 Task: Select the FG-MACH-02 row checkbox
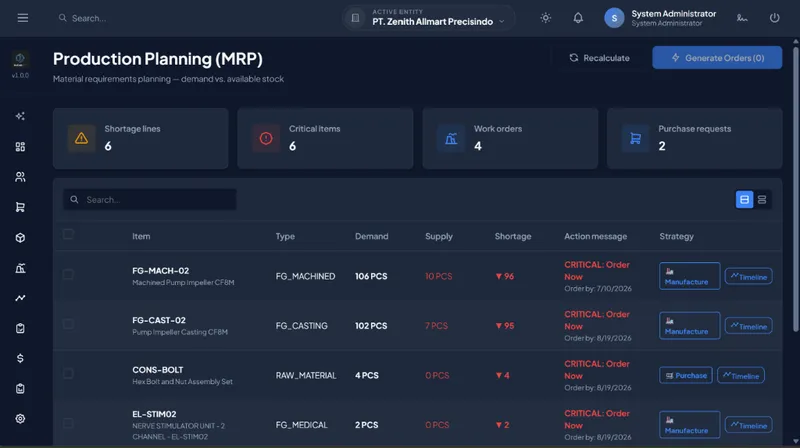click(x=68, y=275)
